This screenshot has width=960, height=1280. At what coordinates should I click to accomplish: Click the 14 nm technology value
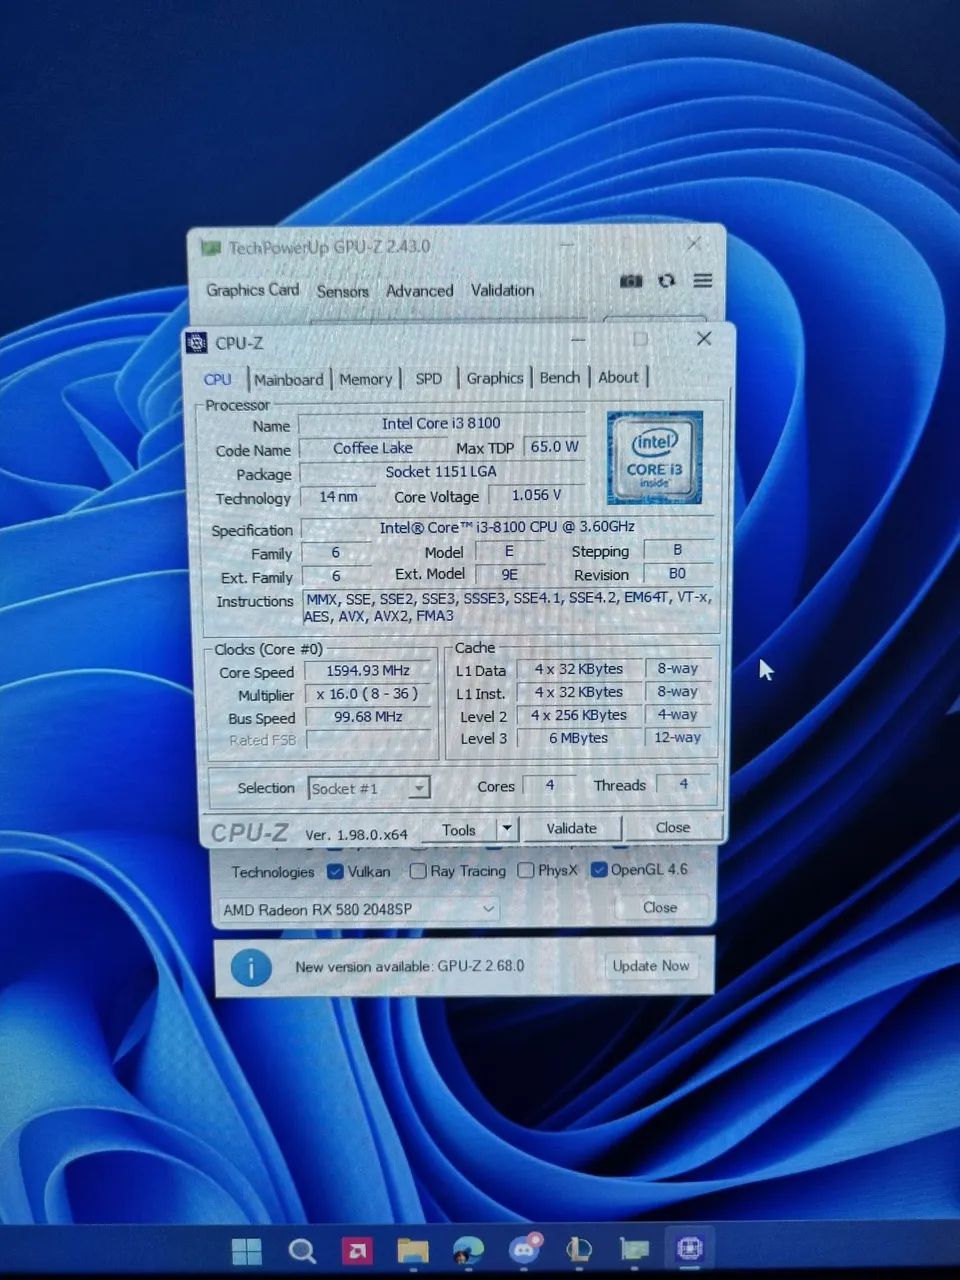tap(338, 497)
